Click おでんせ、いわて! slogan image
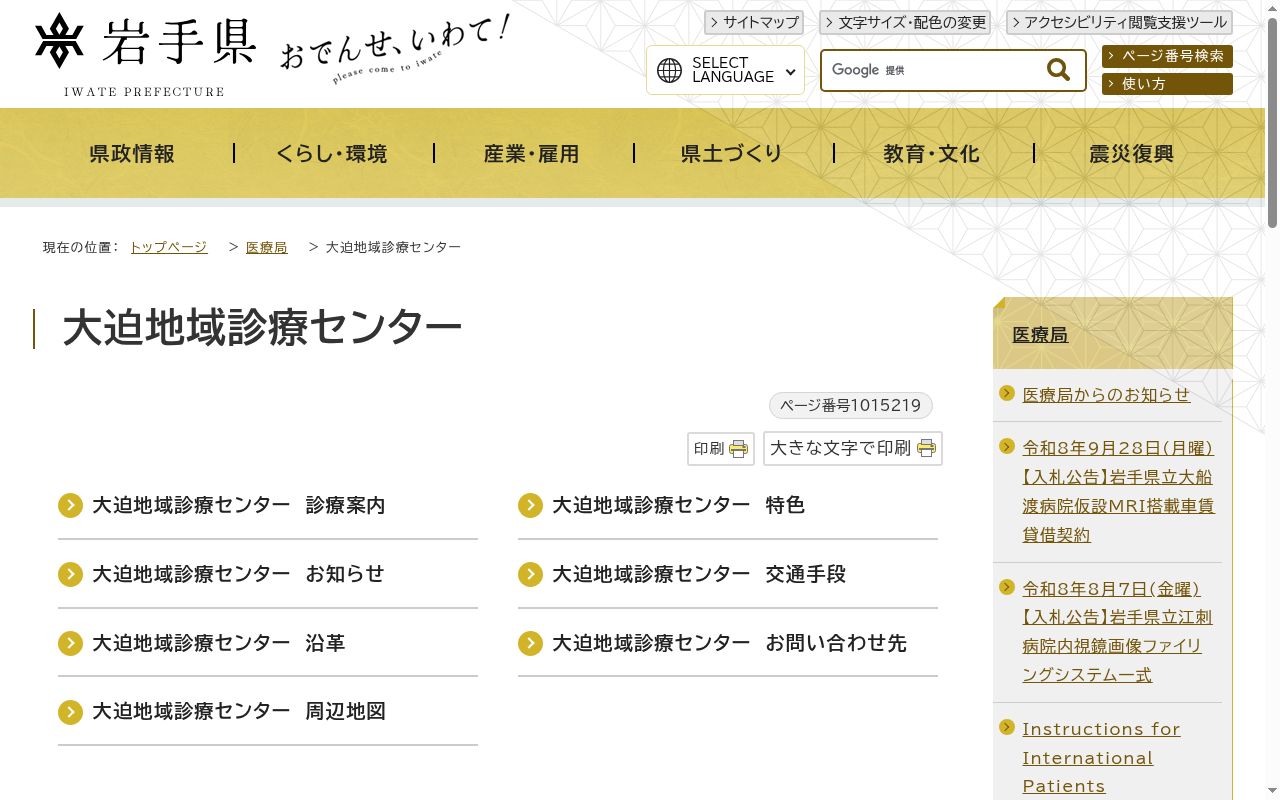 pos(395,48)
